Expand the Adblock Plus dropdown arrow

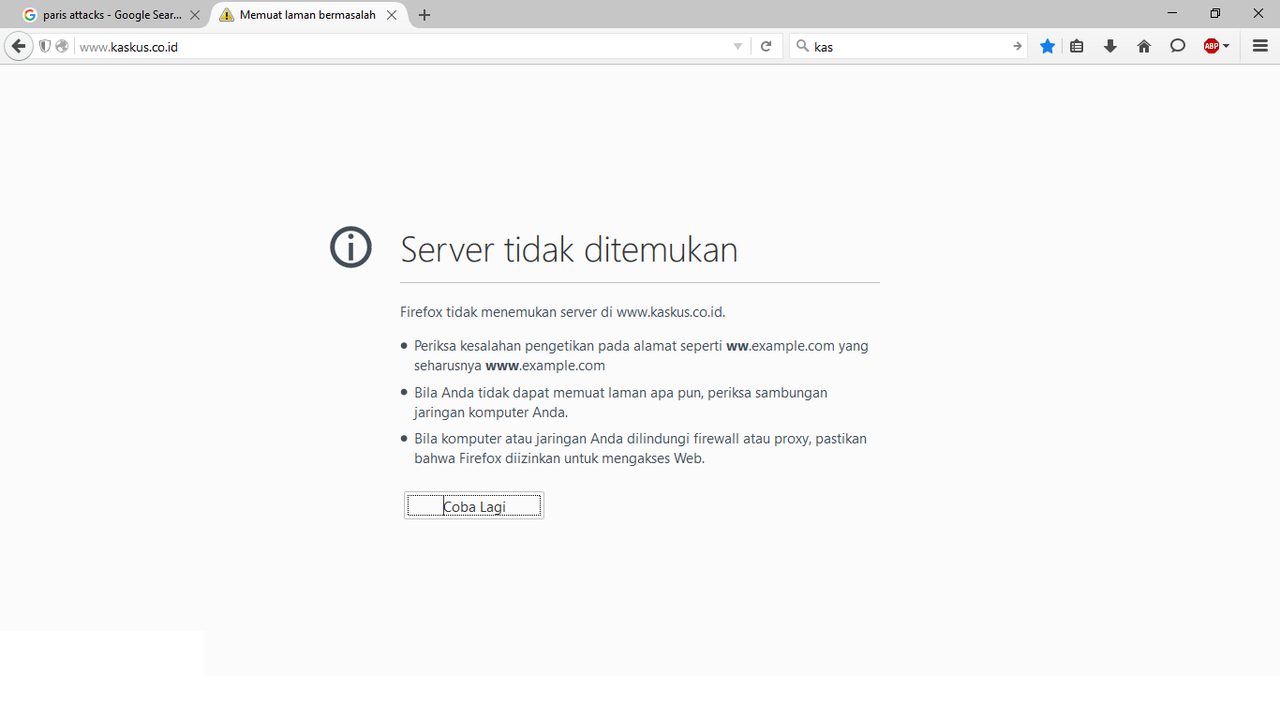1227,46
